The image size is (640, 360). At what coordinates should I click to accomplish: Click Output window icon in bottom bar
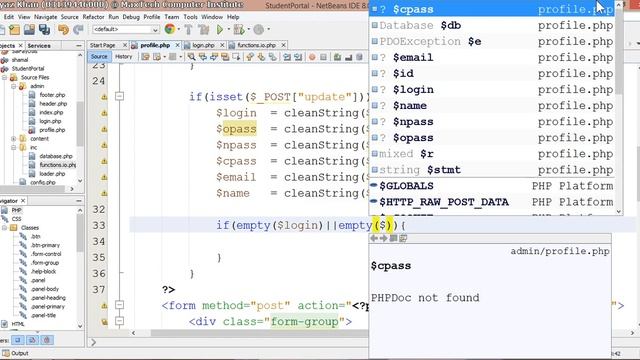(6, 353)
